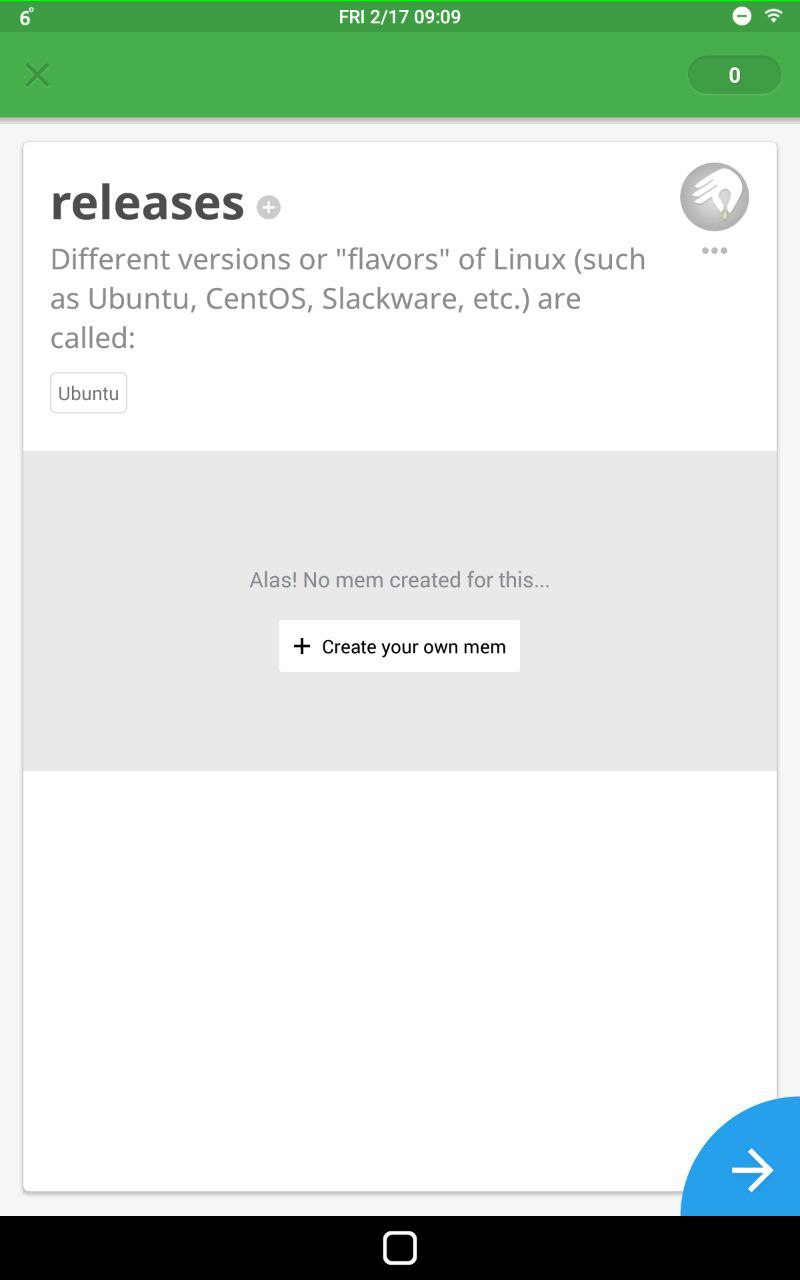Tap the "Alas! No mem created" message

click(399, 580)
